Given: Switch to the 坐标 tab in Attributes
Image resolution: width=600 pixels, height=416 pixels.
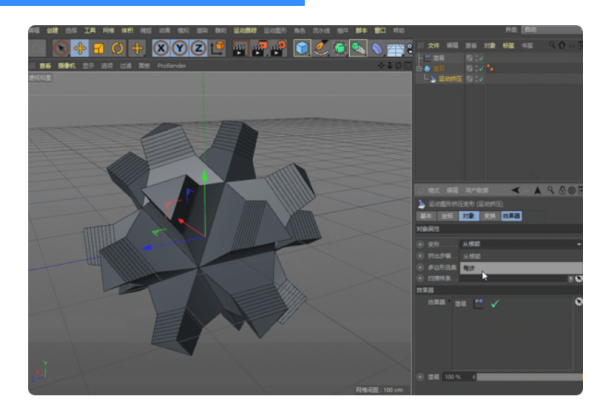Looking at the screenshot, I should click(x=447, y=215).
